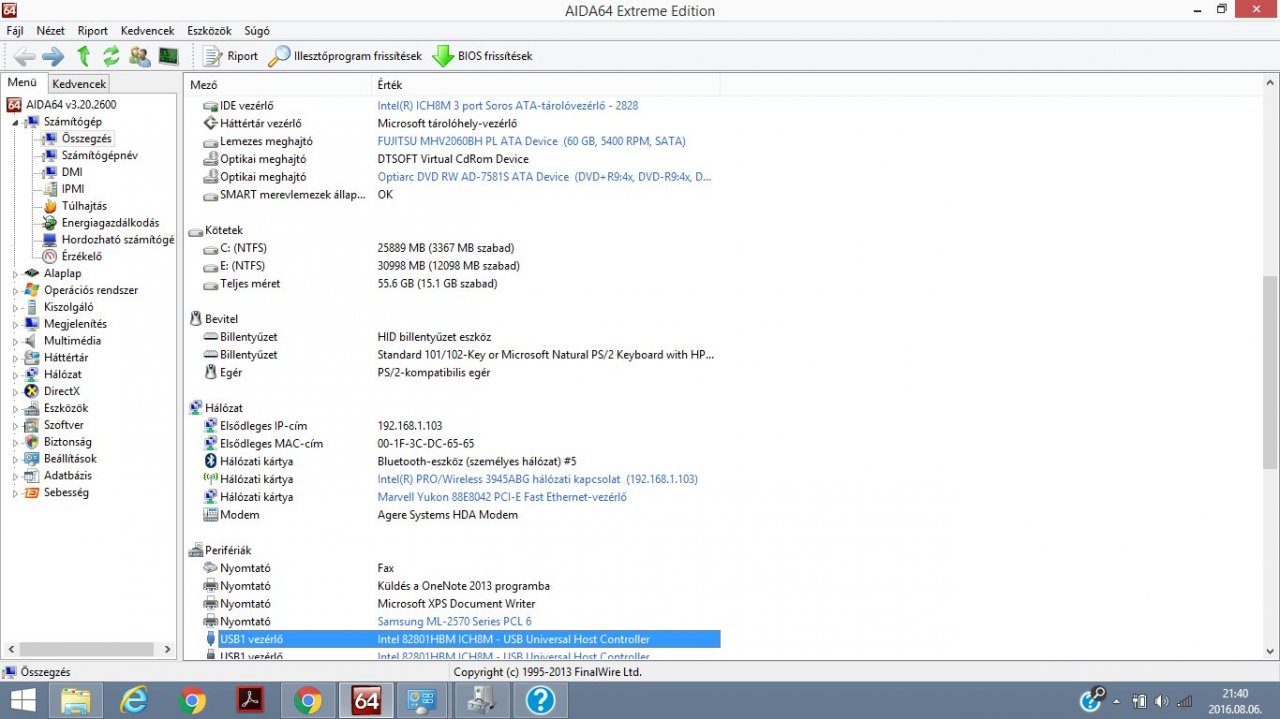The image size is (1280, 719).
Task: Expand the Operációs rendszer tree node
Action: point(15,290)
